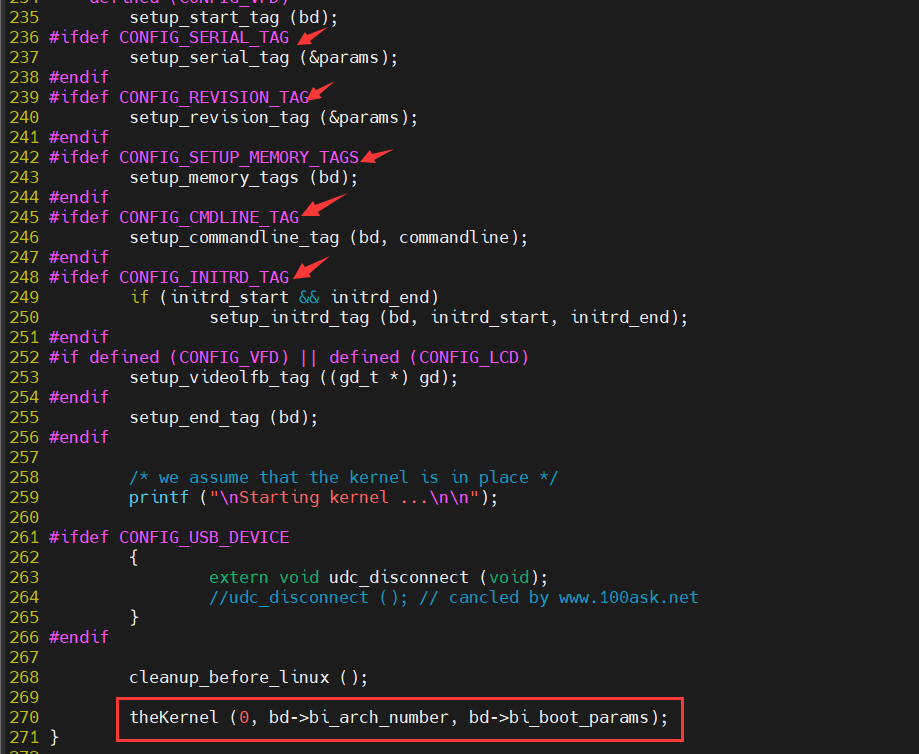
Task: Click the red arrow next to CONFIG_REVISION_TAG
Action: [321, 93]
